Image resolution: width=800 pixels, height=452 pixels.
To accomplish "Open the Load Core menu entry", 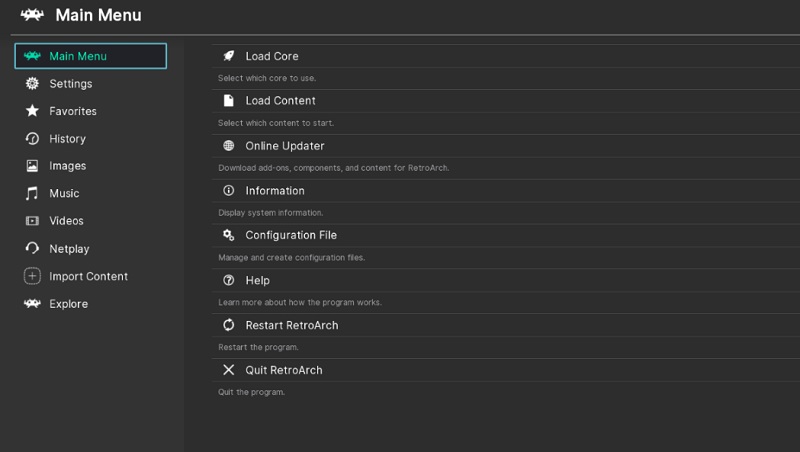I will pos(272,56).
